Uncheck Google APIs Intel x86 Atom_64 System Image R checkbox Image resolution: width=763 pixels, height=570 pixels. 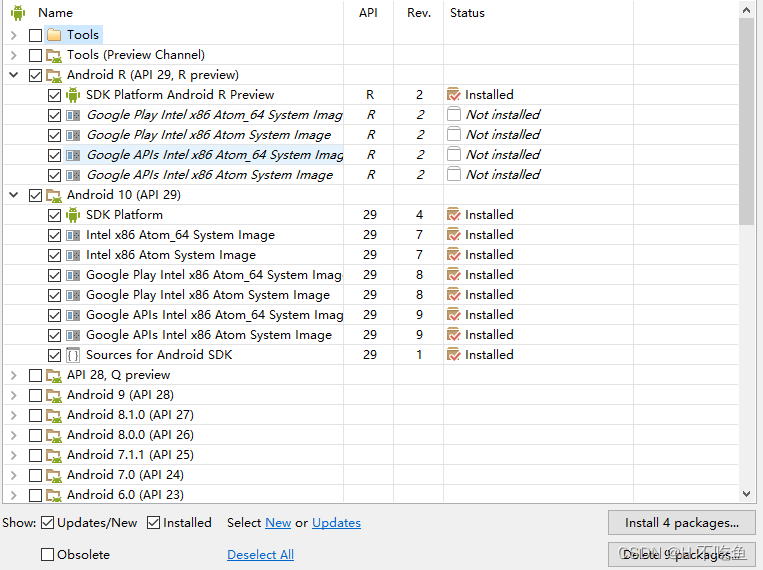tap(54, 155)
